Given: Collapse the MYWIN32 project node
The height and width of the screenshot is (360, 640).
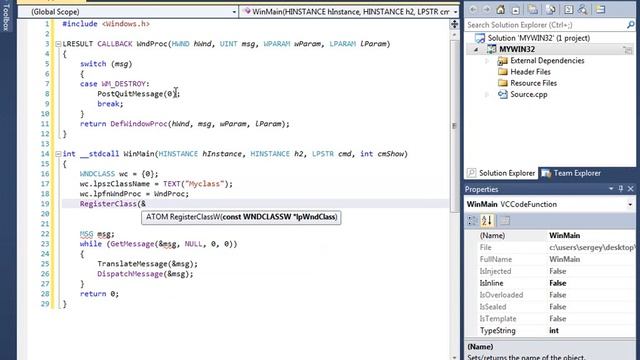Looking at the screenshot, I should pos(476,50).
